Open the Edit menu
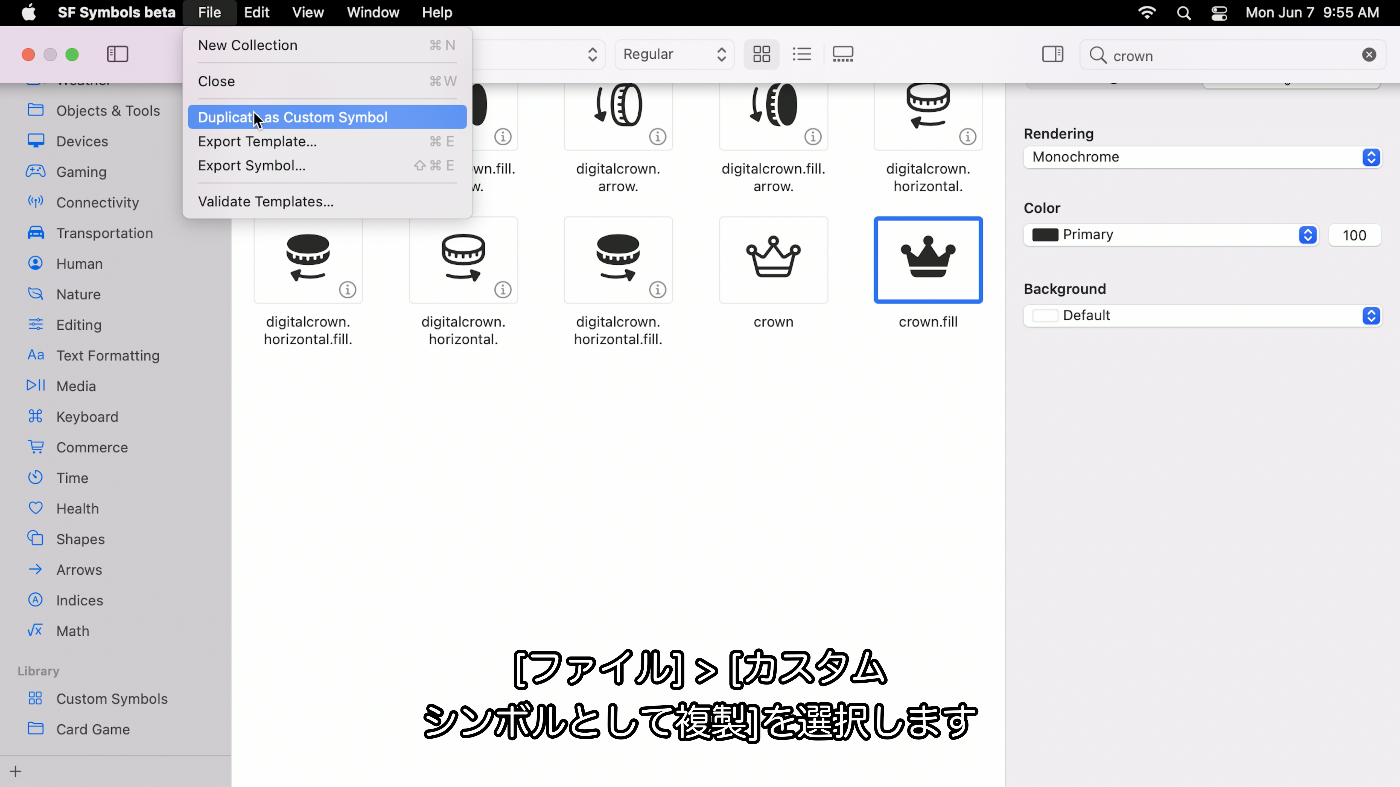 point(257,12)
